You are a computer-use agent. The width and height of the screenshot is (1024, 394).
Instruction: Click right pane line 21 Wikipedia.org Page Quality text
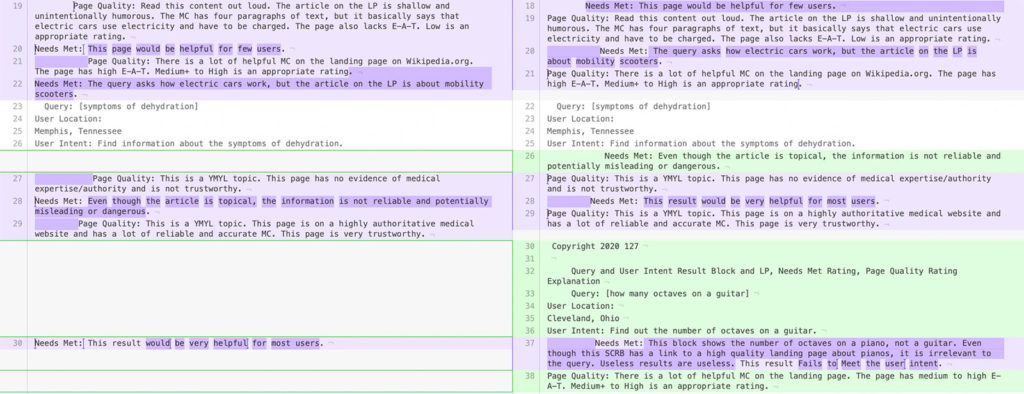pos(771,79)
